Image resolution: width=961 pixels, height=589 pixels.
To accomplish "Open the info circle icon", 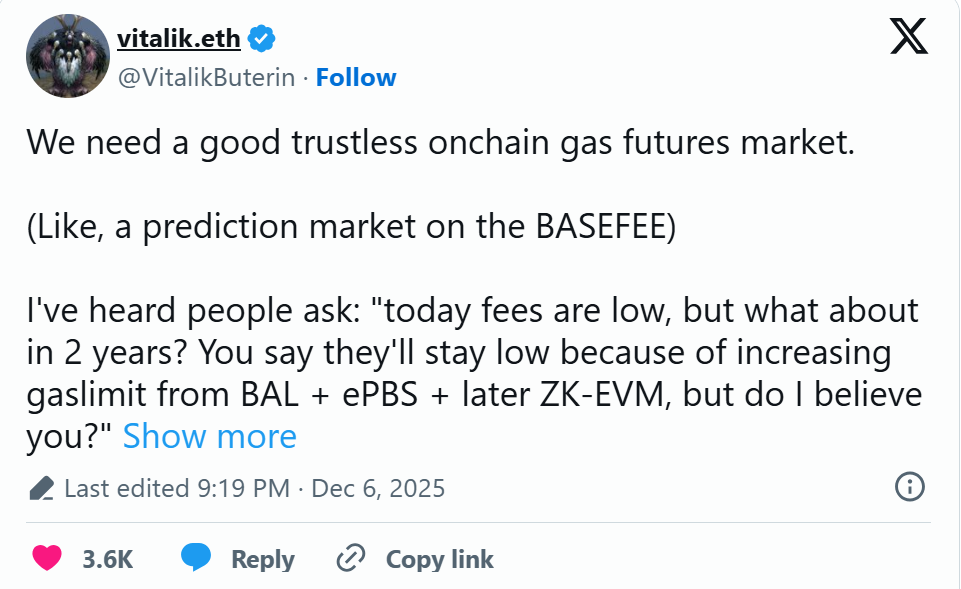I will pyautogui.click(x=908, y=487).
